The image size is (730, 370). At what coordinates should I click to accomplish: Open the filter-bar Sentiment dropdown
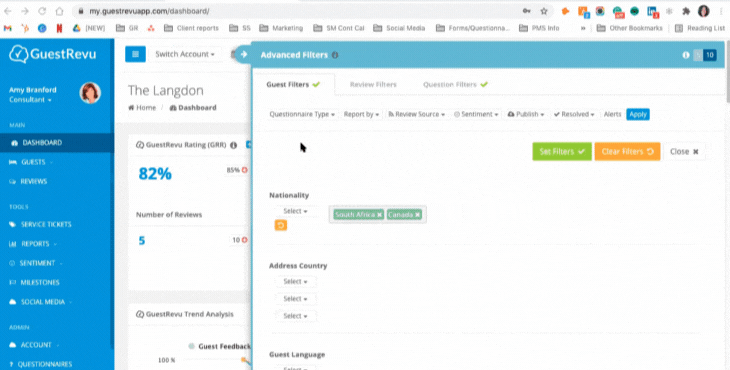pos(476,114)
